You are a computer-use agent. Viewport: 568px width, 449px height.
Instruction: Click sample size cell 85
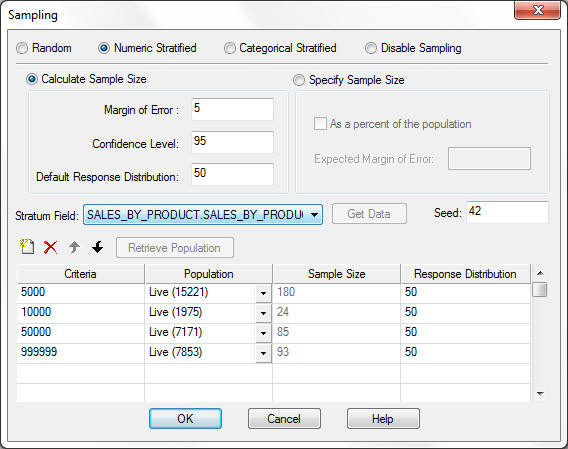point(337,332)
